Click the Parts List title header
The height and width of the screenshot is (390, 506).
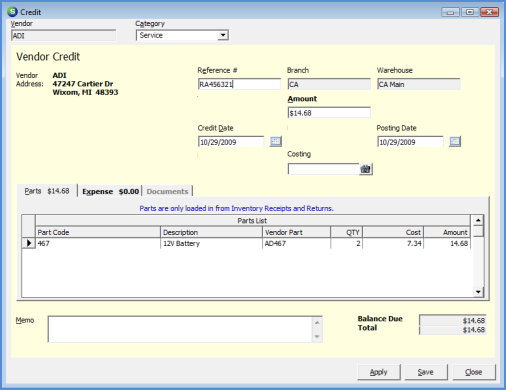(x=253, y=221)
